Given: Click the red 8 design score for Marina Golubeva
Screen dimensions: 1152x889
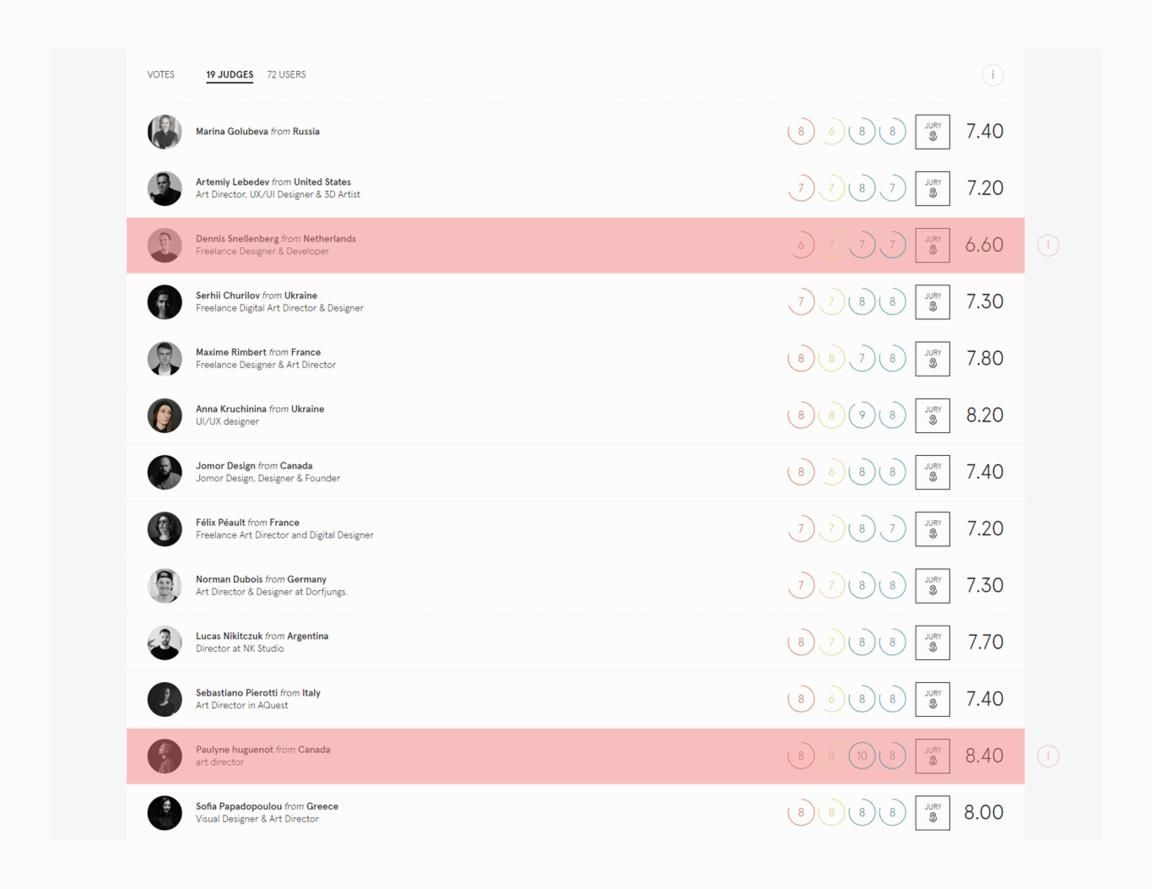Looking at the screenshot, I should tap(801, 132).
